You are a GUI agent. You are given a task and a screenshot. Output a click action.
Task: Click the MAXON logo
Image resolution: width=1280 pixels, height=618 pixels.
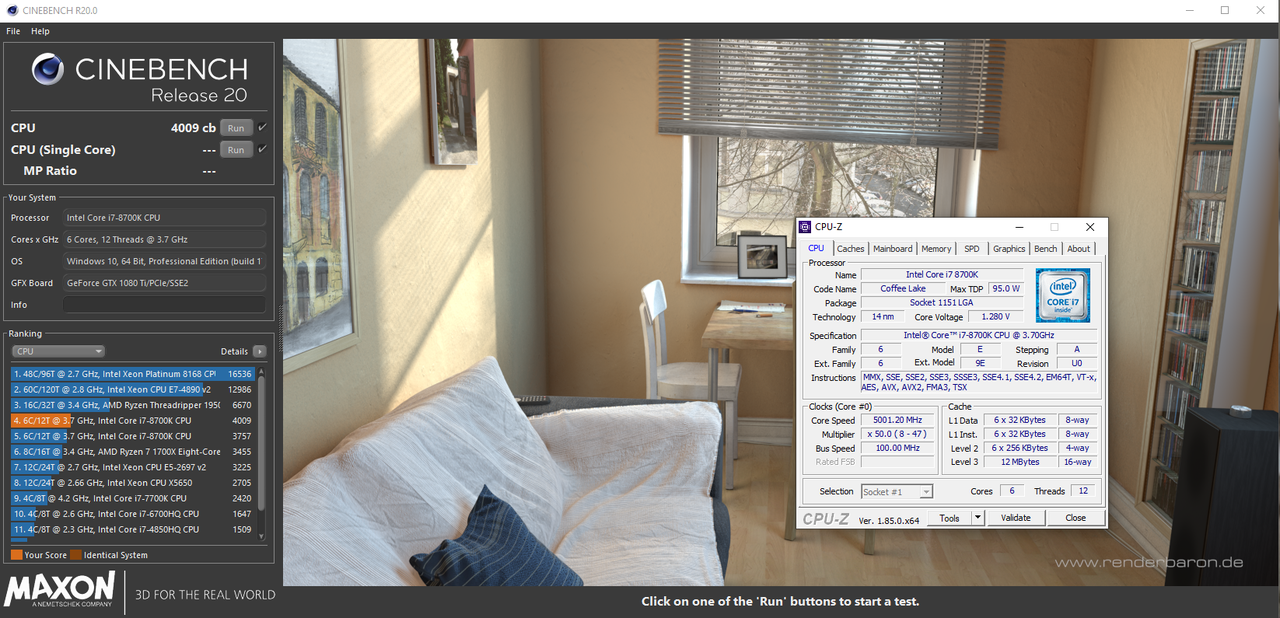(x=60, y=589)
